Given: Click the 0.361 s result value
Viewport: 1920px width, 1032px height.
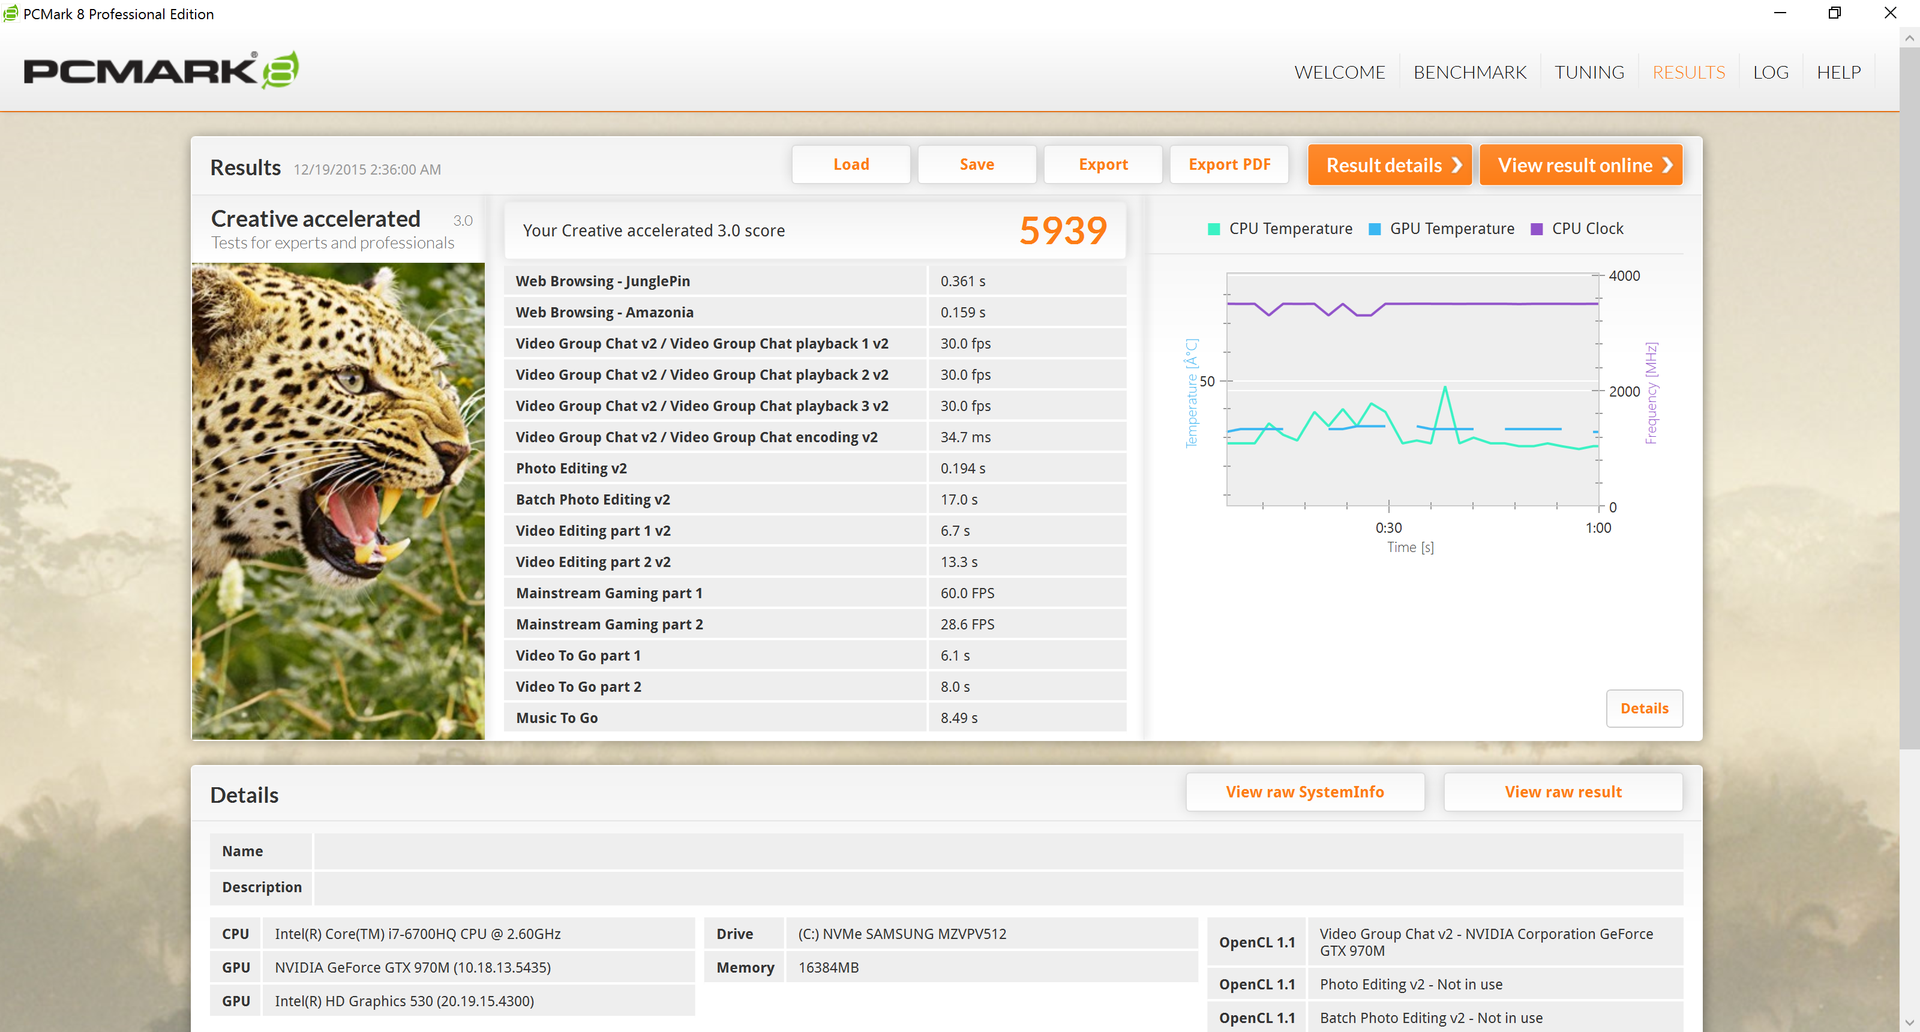Looking at the screenshot, I should coord(962,281).
